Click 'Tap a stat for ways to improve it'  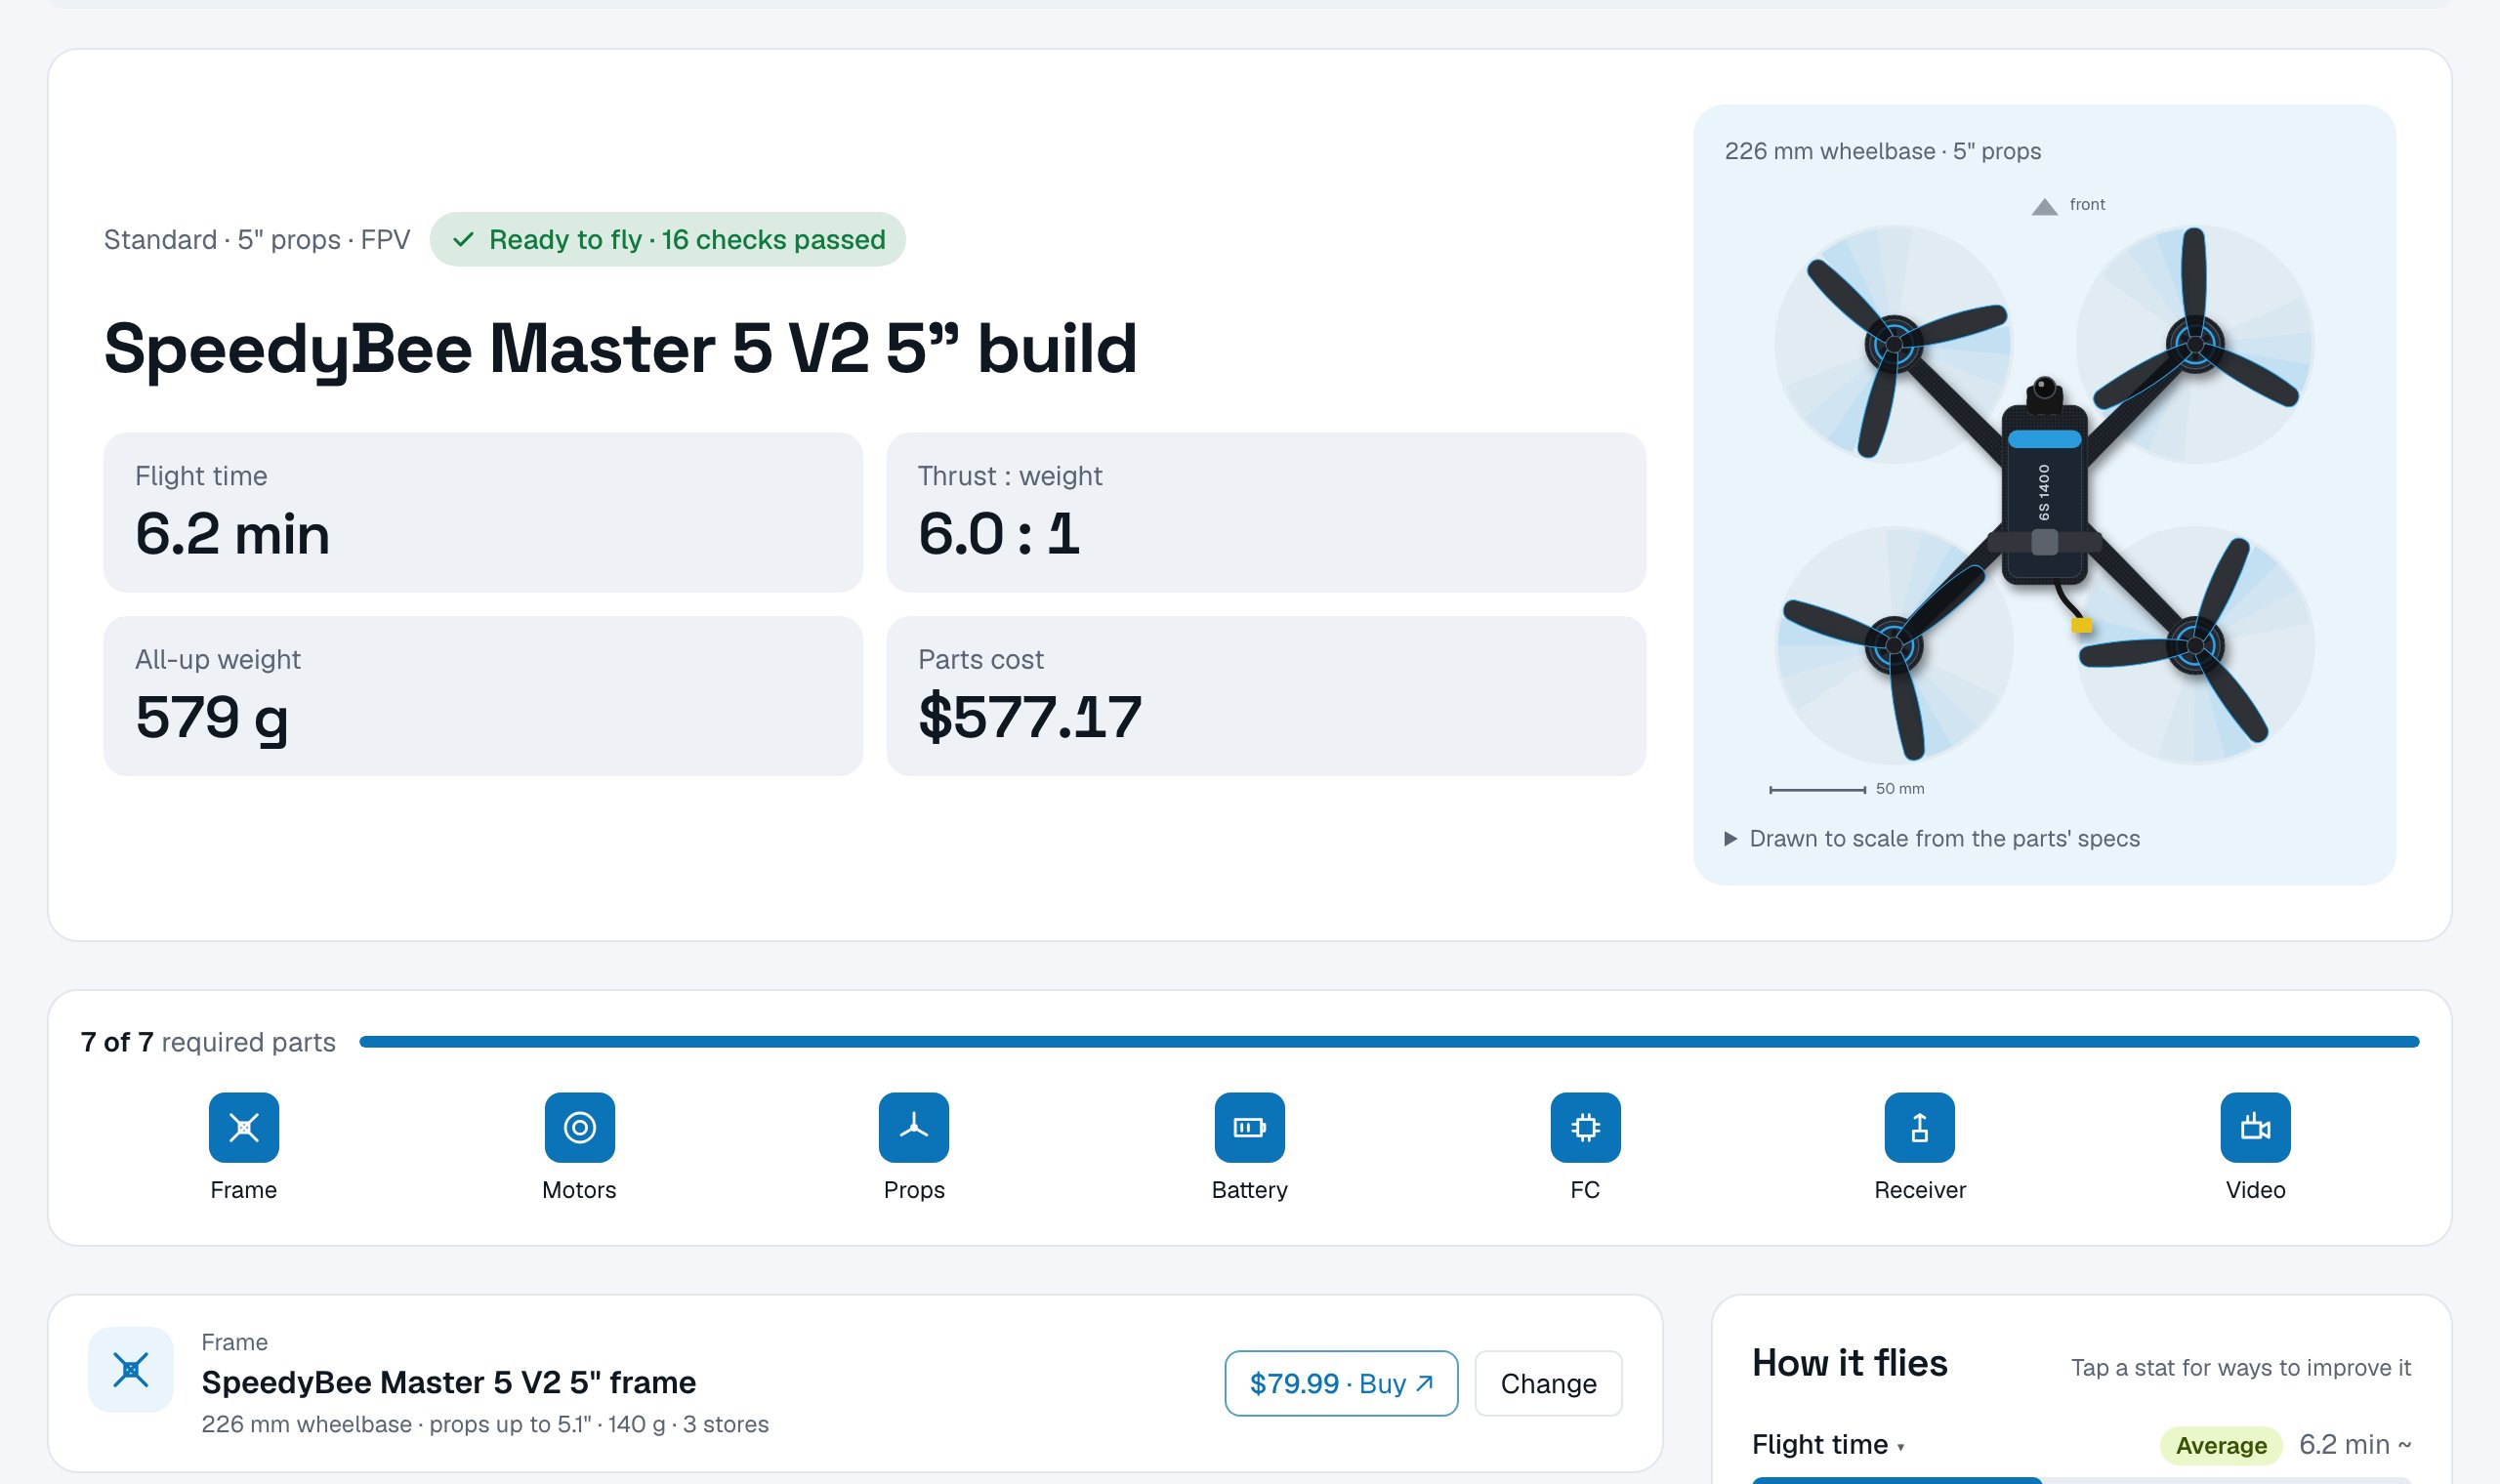tap(2240, 1367)
